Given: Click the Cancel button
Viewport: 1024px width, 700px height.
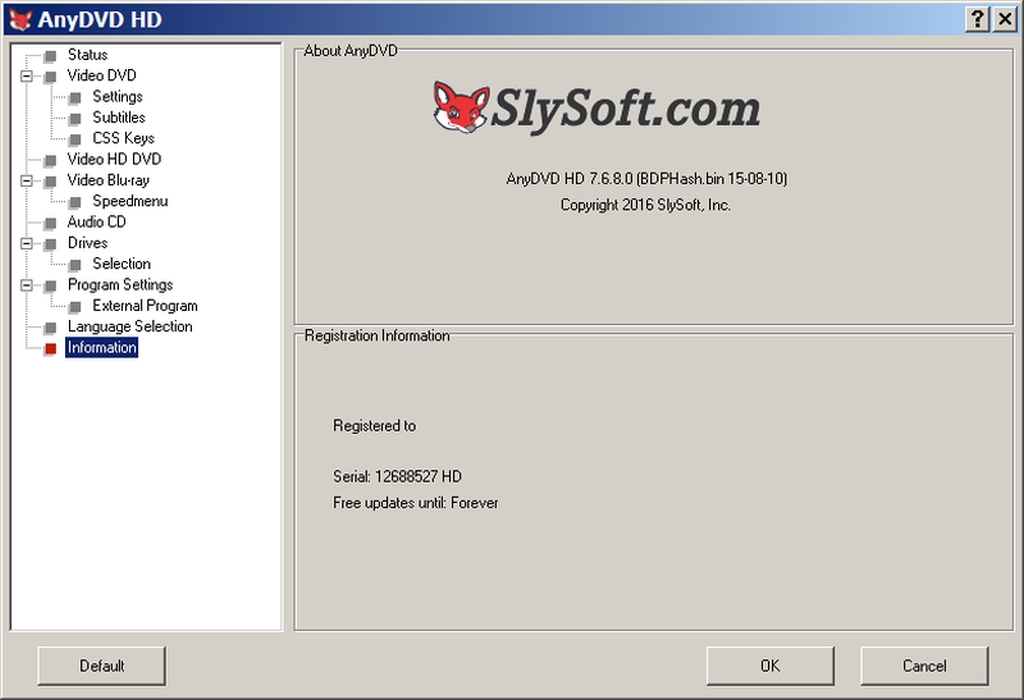Looking at the screenshot, I should tap(924, 666).
